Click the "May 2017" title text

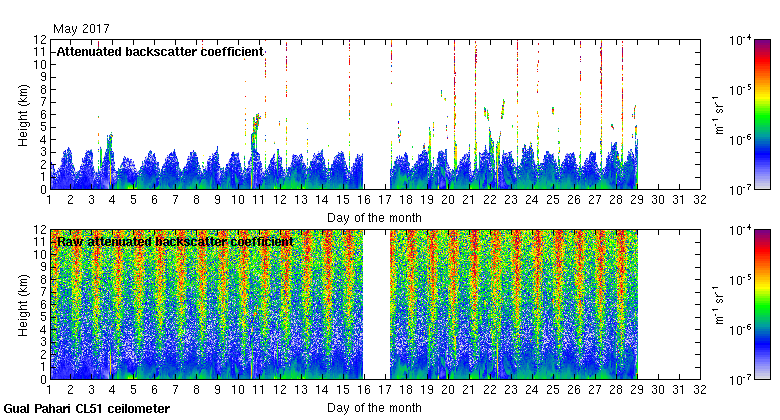pos(81,29)
